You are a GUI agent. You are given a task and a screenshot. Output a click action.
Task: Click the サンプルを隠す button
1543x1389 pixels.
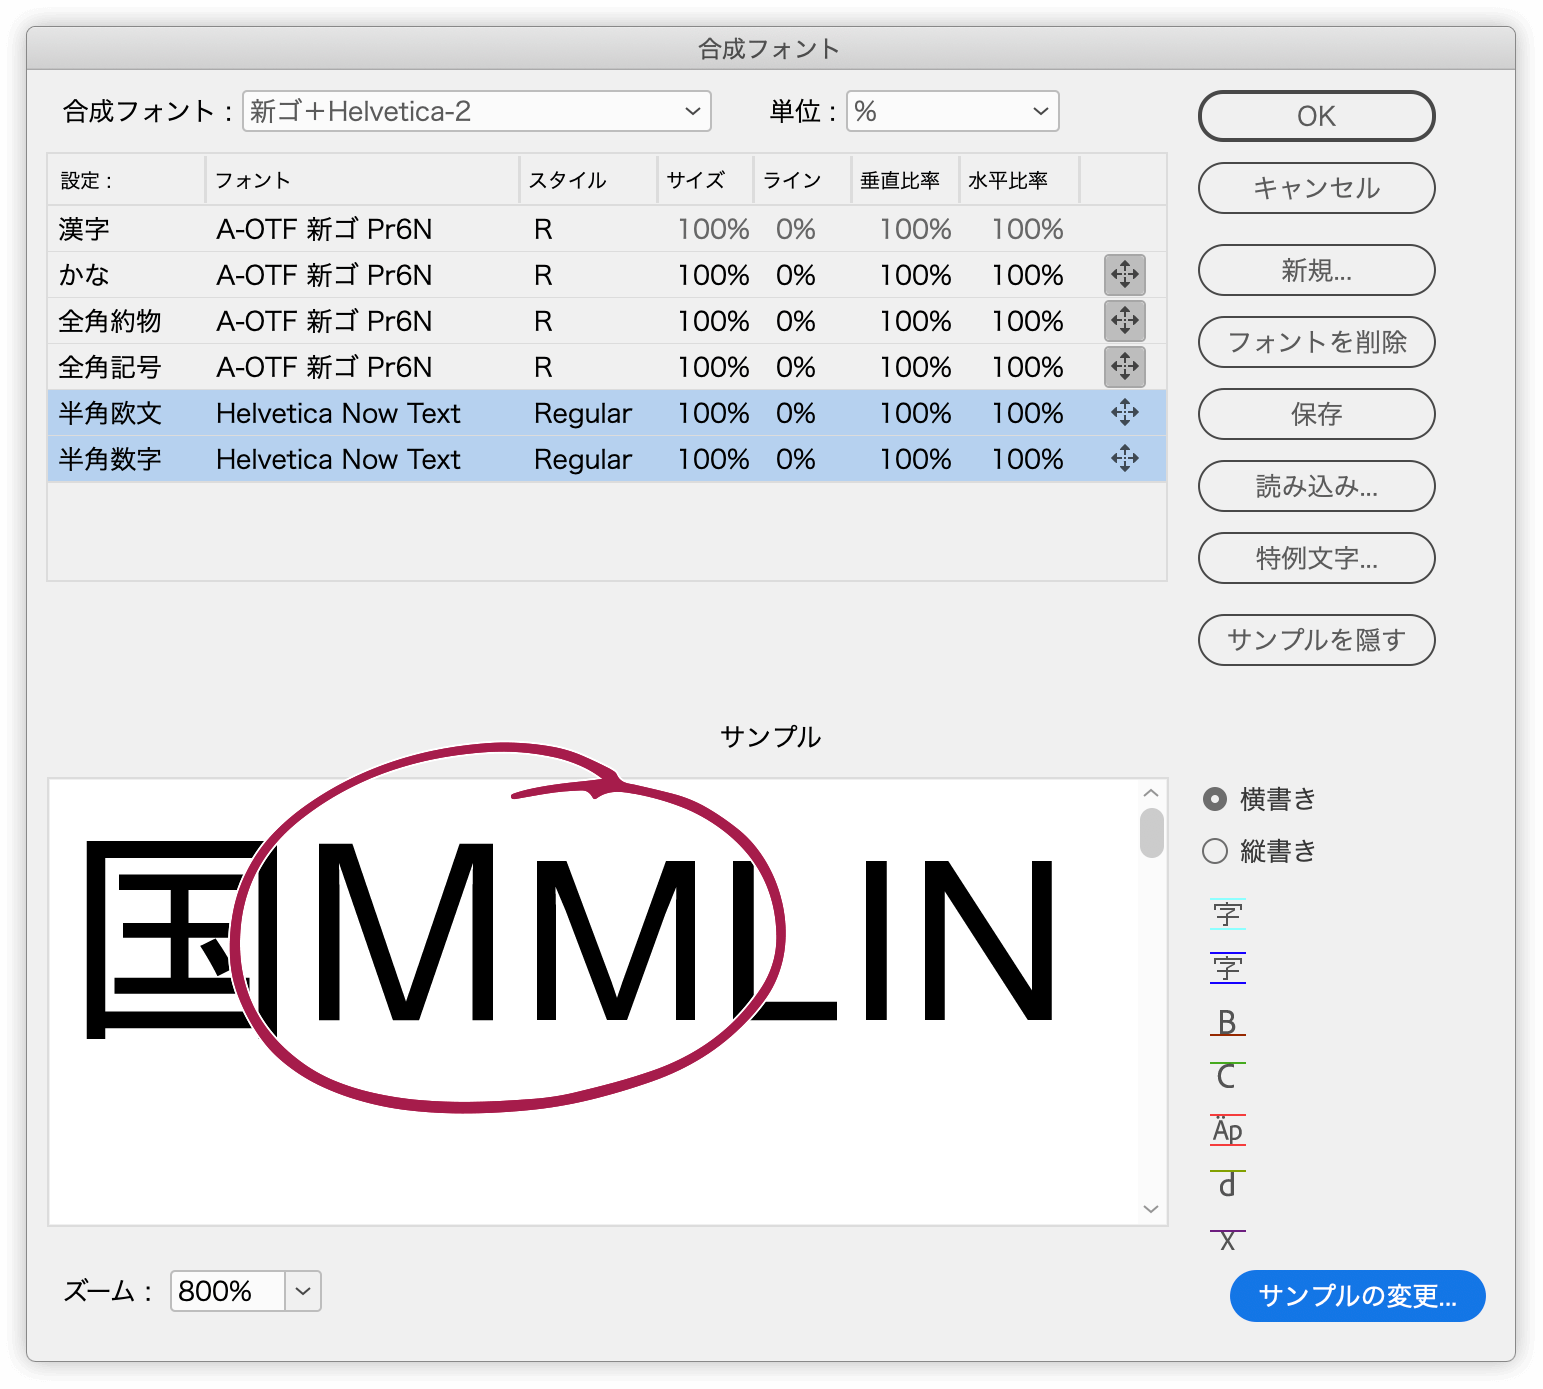point(1316,640)
